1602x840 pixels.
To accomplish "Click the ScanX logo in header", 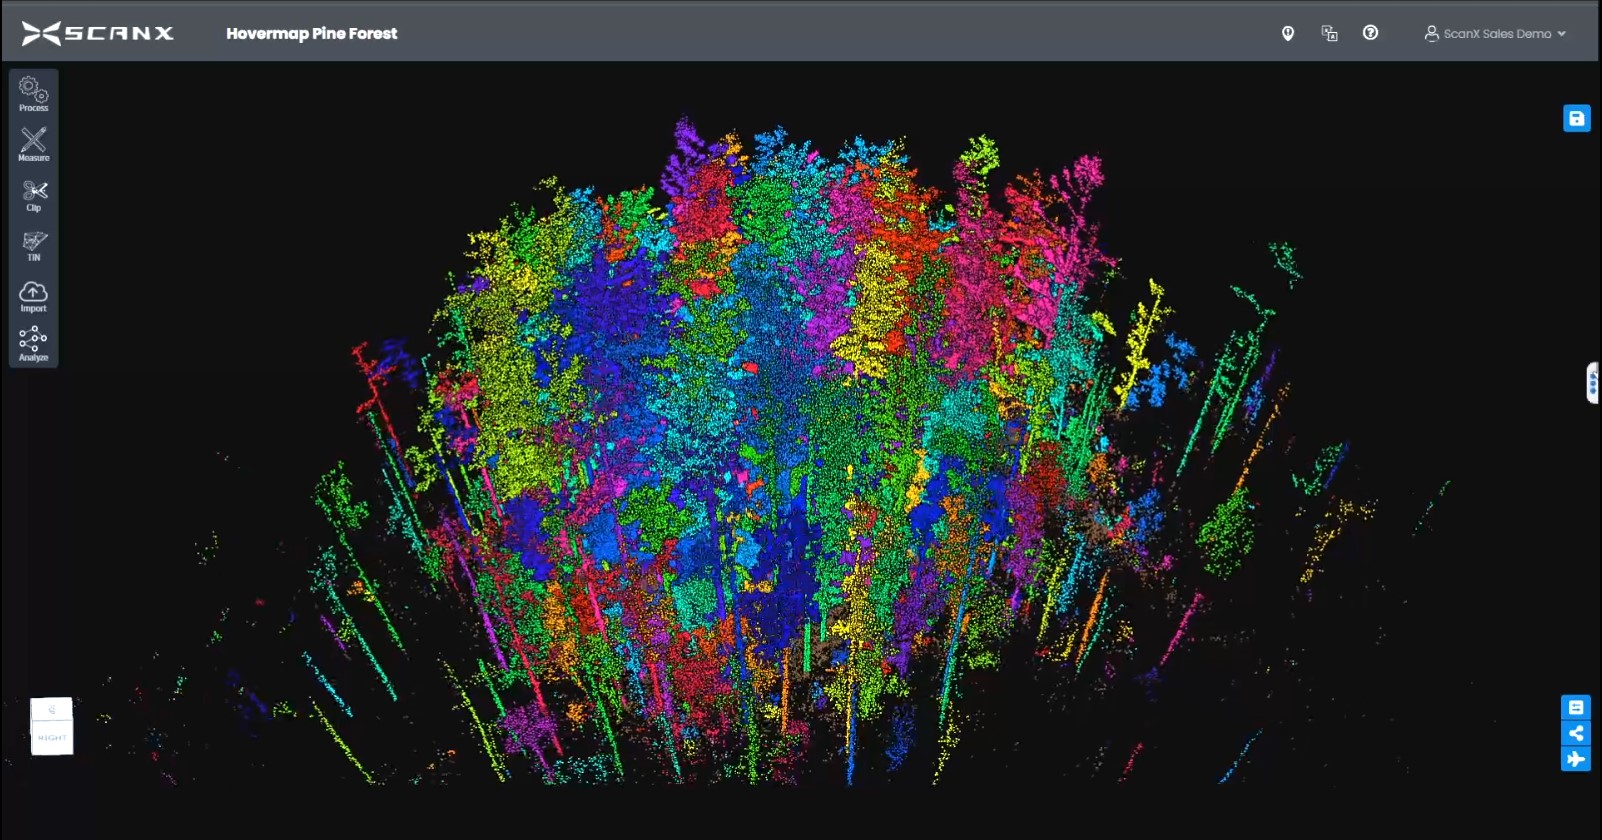I will click(x=98, y=33).
